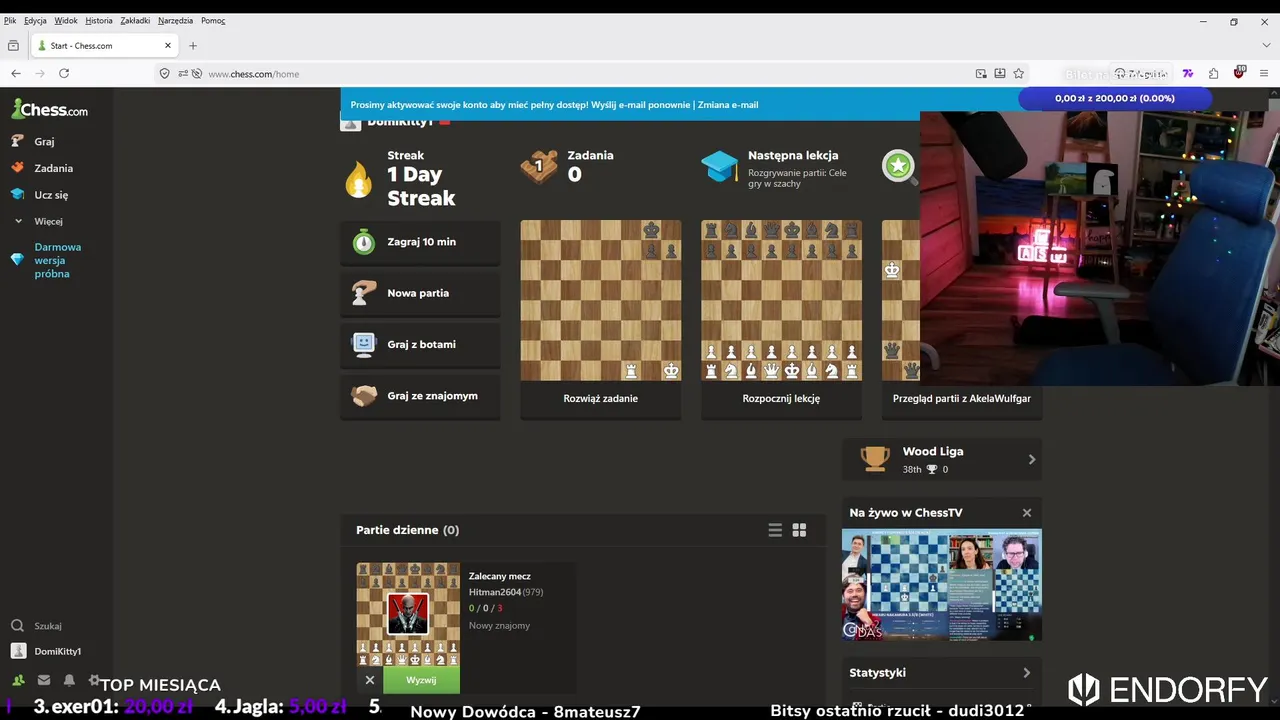
Task: Click the green friends icon at sidebar bottom
Action: [18, 680]
